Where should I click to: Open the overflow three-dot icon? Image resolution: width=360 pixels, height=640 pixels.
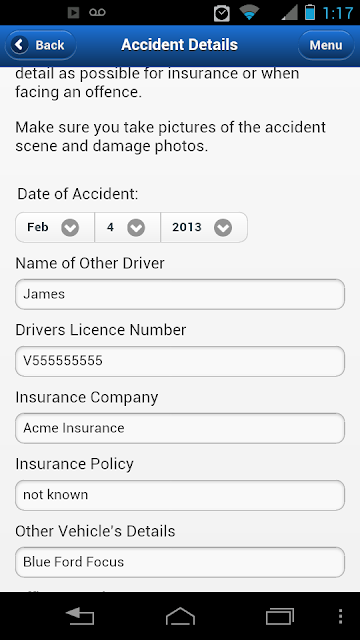pos(341,616)
